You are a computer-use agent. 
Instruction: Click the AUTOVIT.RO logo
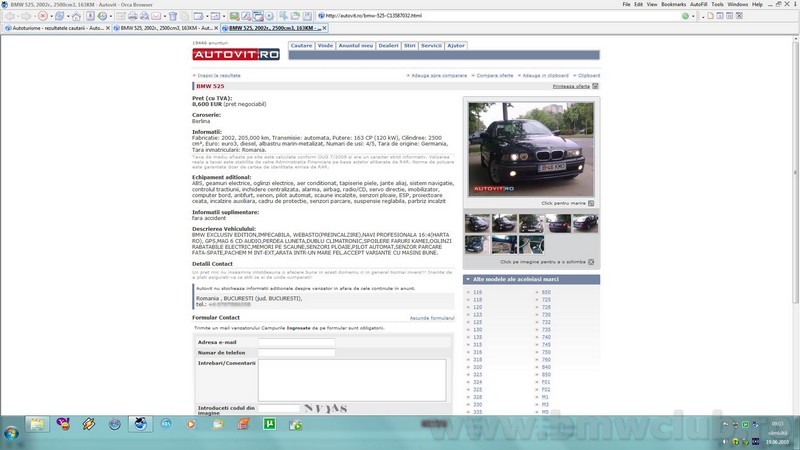point(236,55)
